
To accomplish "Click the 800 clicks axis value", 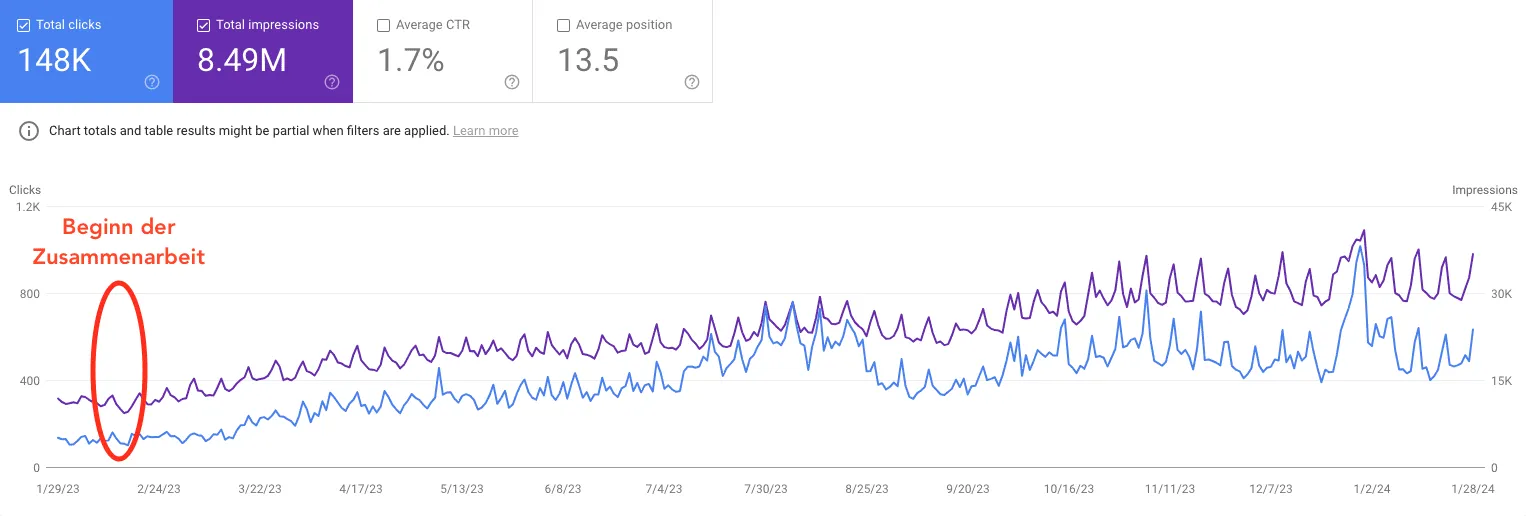I will tap(30, 294).
